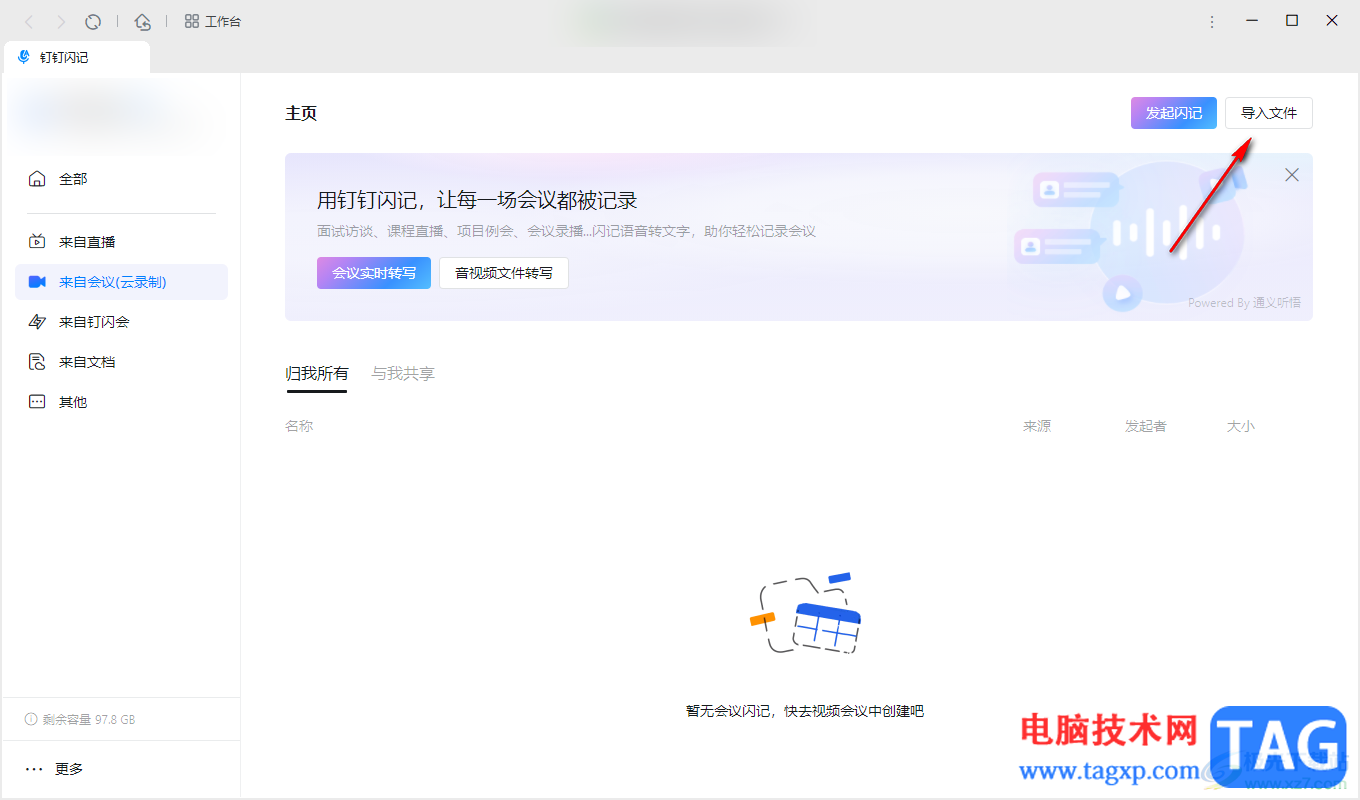Viewport: 1360px width, 800px height.
Task: Click the info icon beside 剩余容量
Action: (x=31, y=720)
